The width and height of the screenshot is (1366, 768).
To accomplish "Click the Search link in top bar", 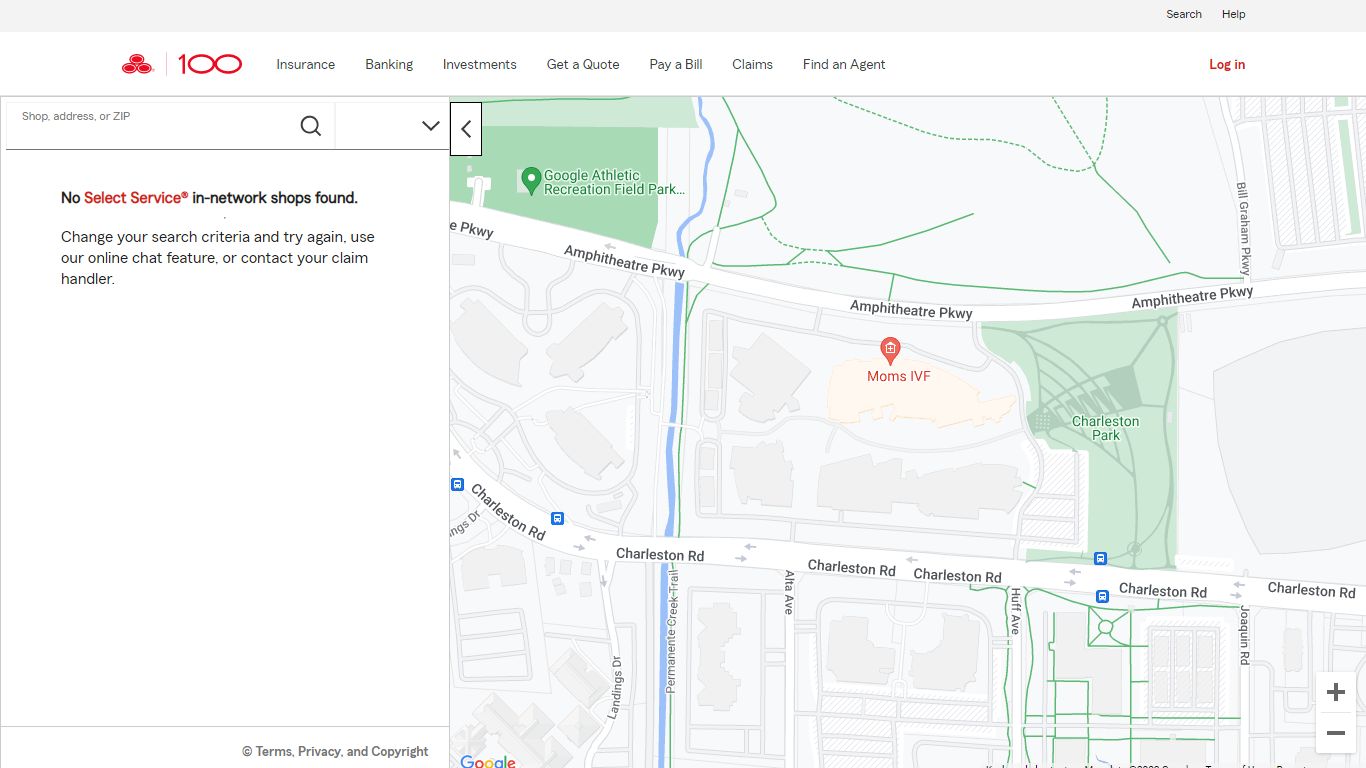I will pyautogui.click(x=1184, y=14).
